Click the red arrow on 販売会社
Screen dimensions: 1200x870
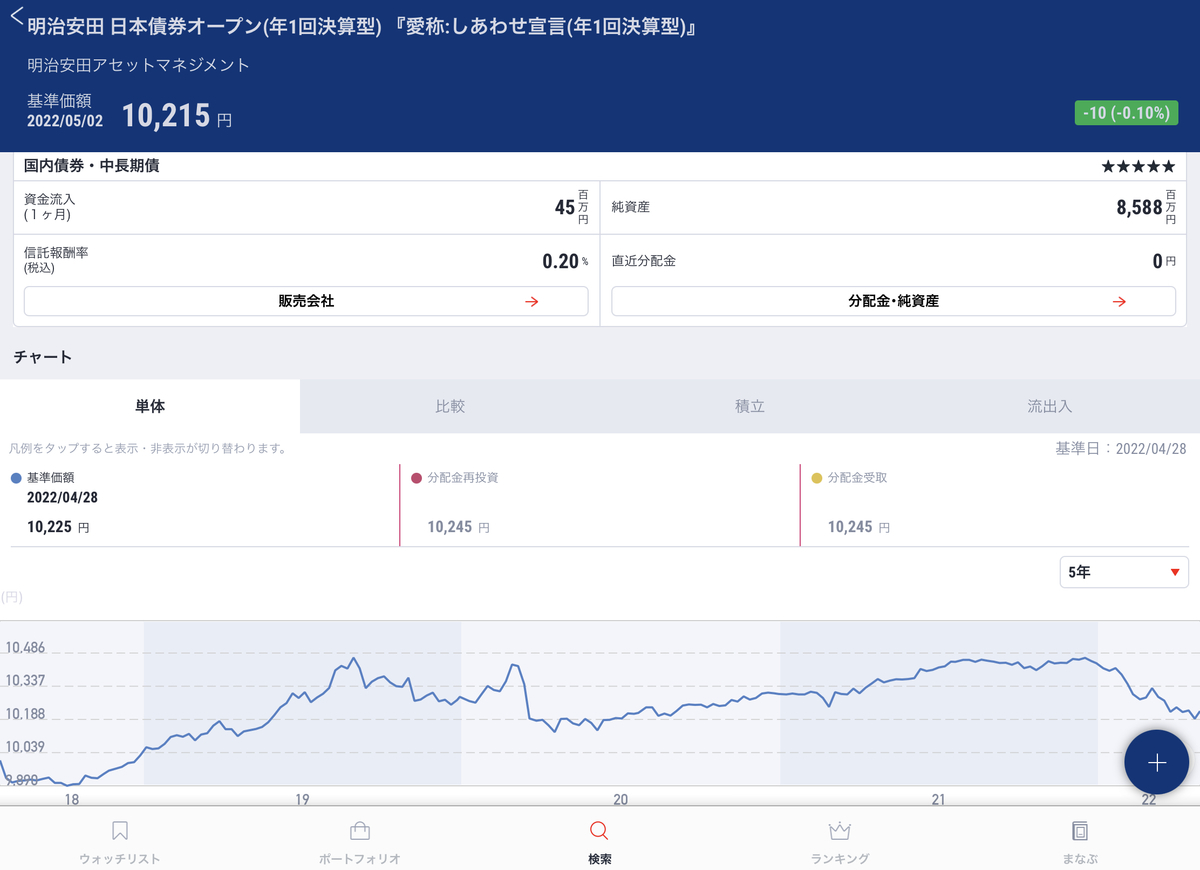(532, 301)
